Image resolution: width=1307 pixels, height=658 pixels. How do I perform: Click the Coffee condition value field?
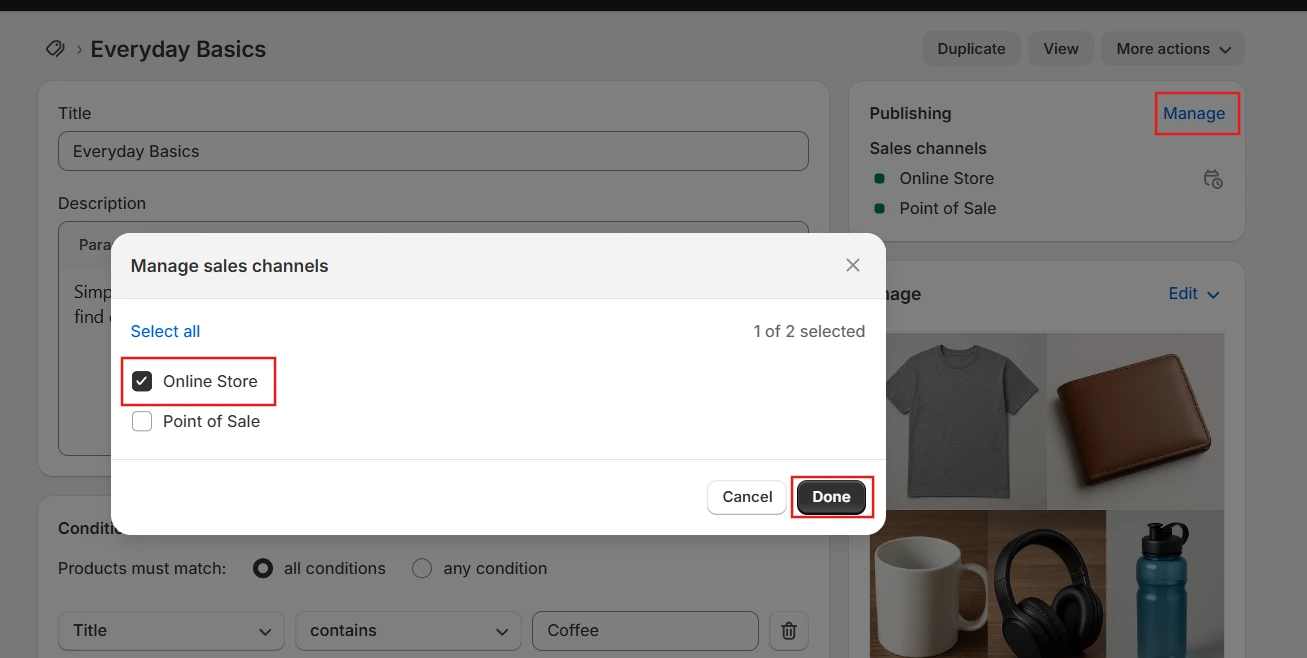tap(645, 631)
